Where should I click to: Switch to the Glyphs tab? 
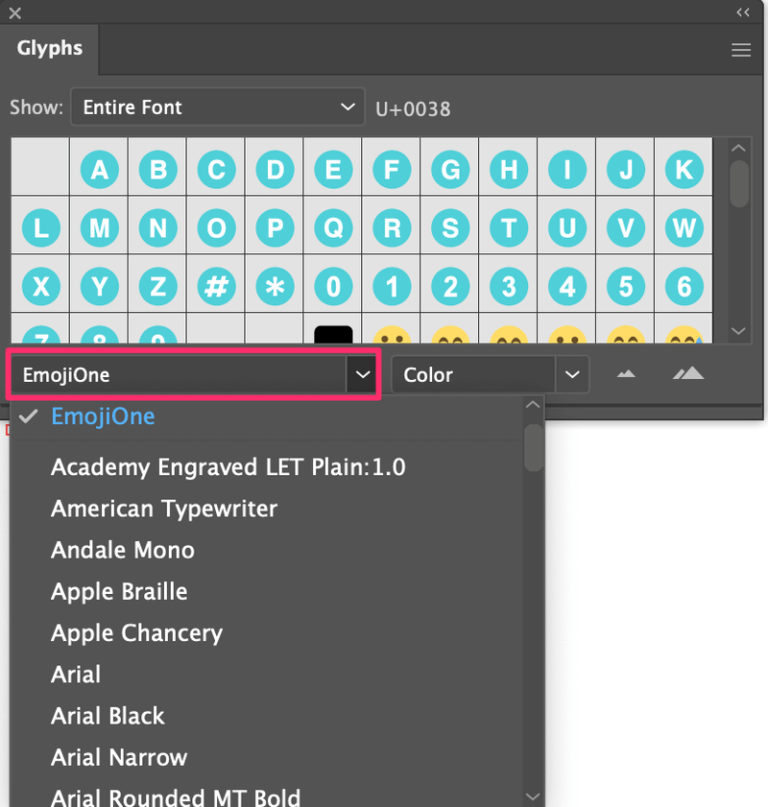48,48
